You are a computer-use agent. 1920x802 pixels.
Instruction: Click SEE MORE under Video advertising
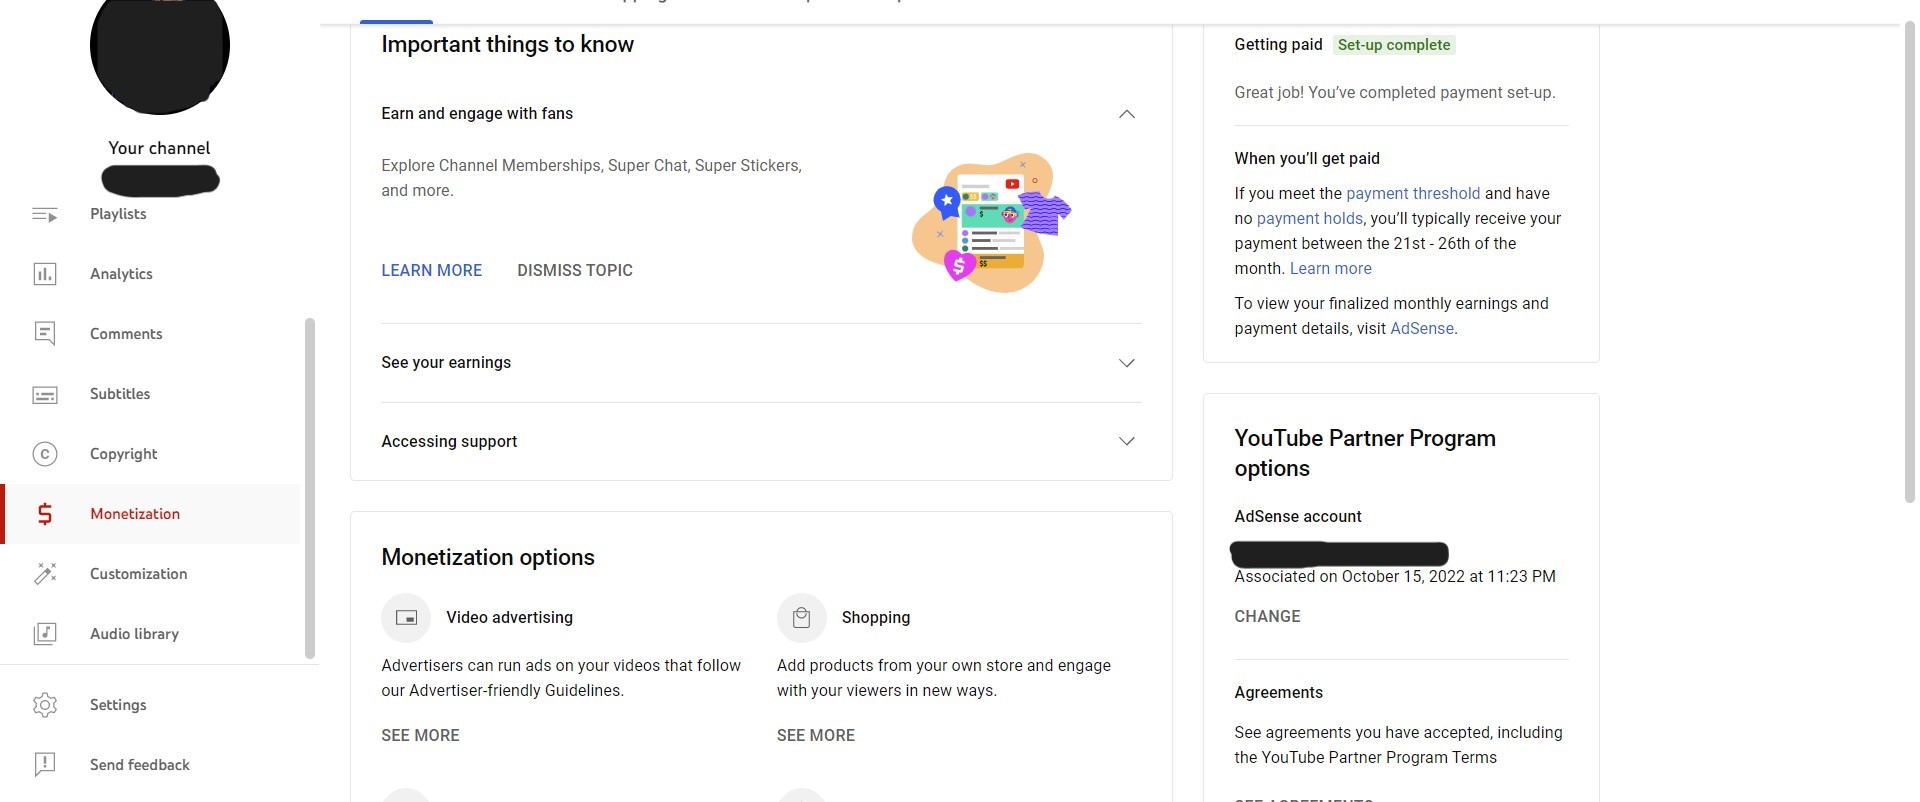coord(420,736)
